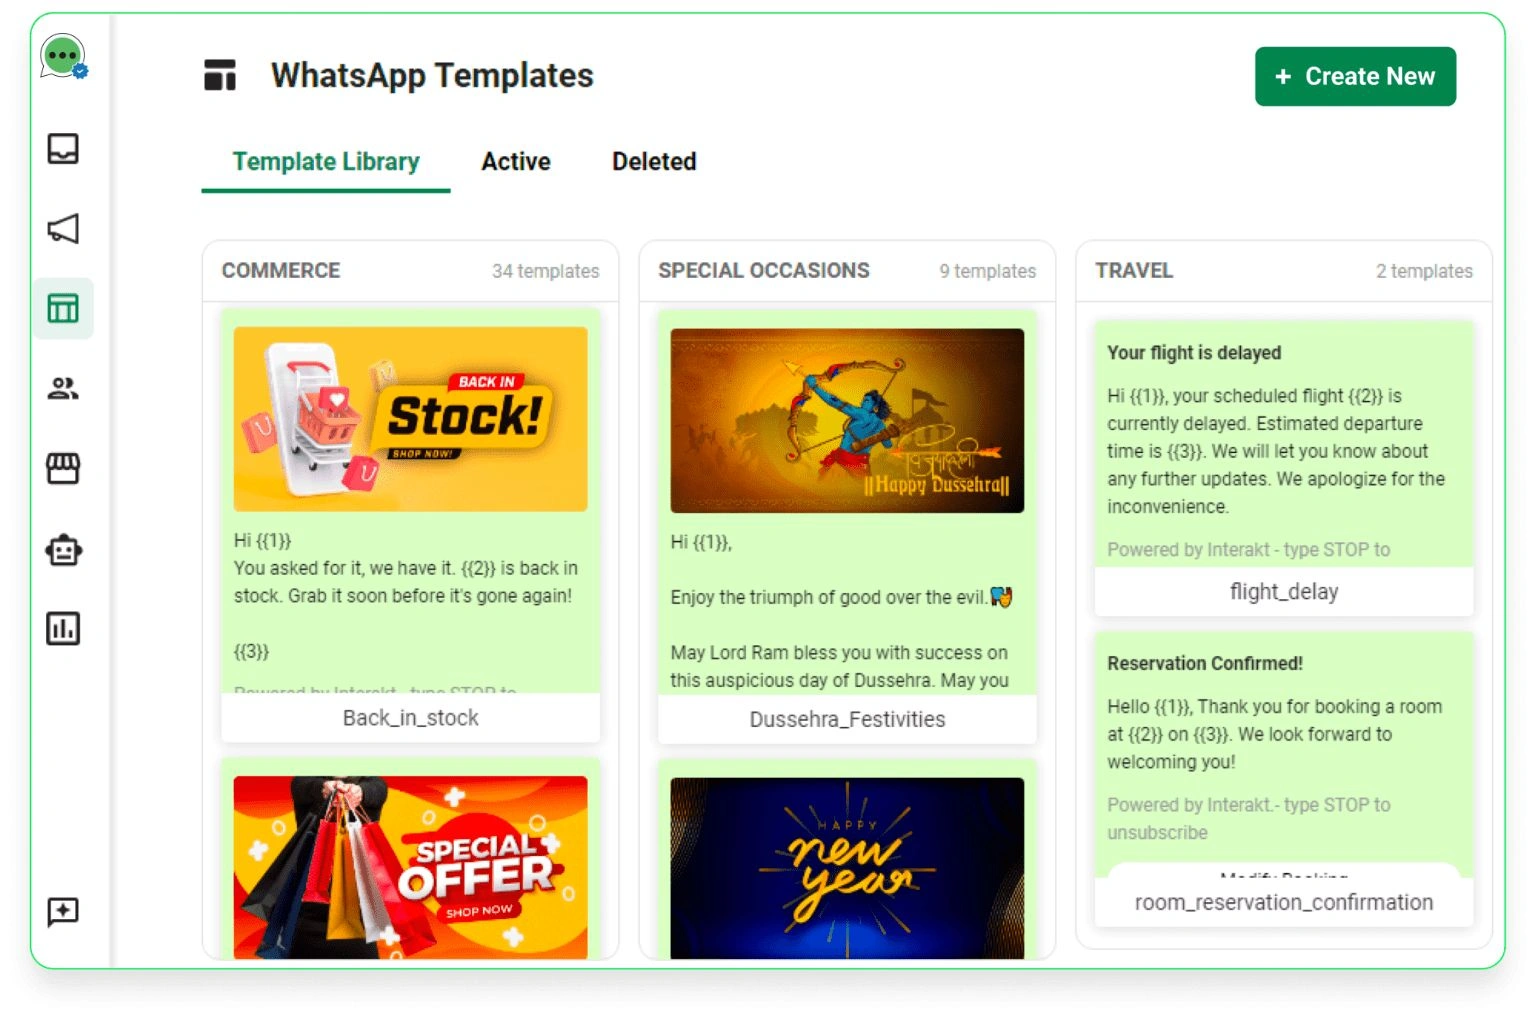Open the Special Offer template image
1536x1017 pixels.
coord(410,867)
